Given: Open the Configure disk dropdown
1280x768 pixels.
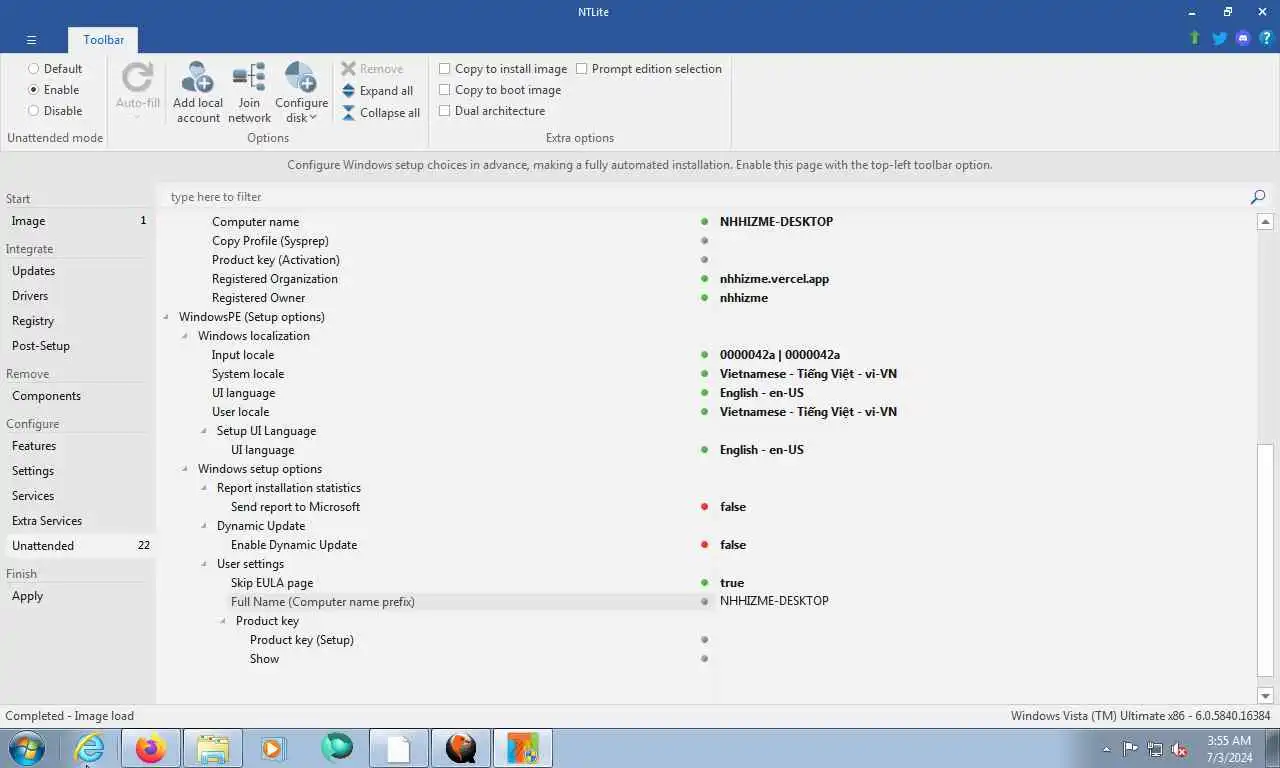Looking at the screenshot, I should click(301, 92).
